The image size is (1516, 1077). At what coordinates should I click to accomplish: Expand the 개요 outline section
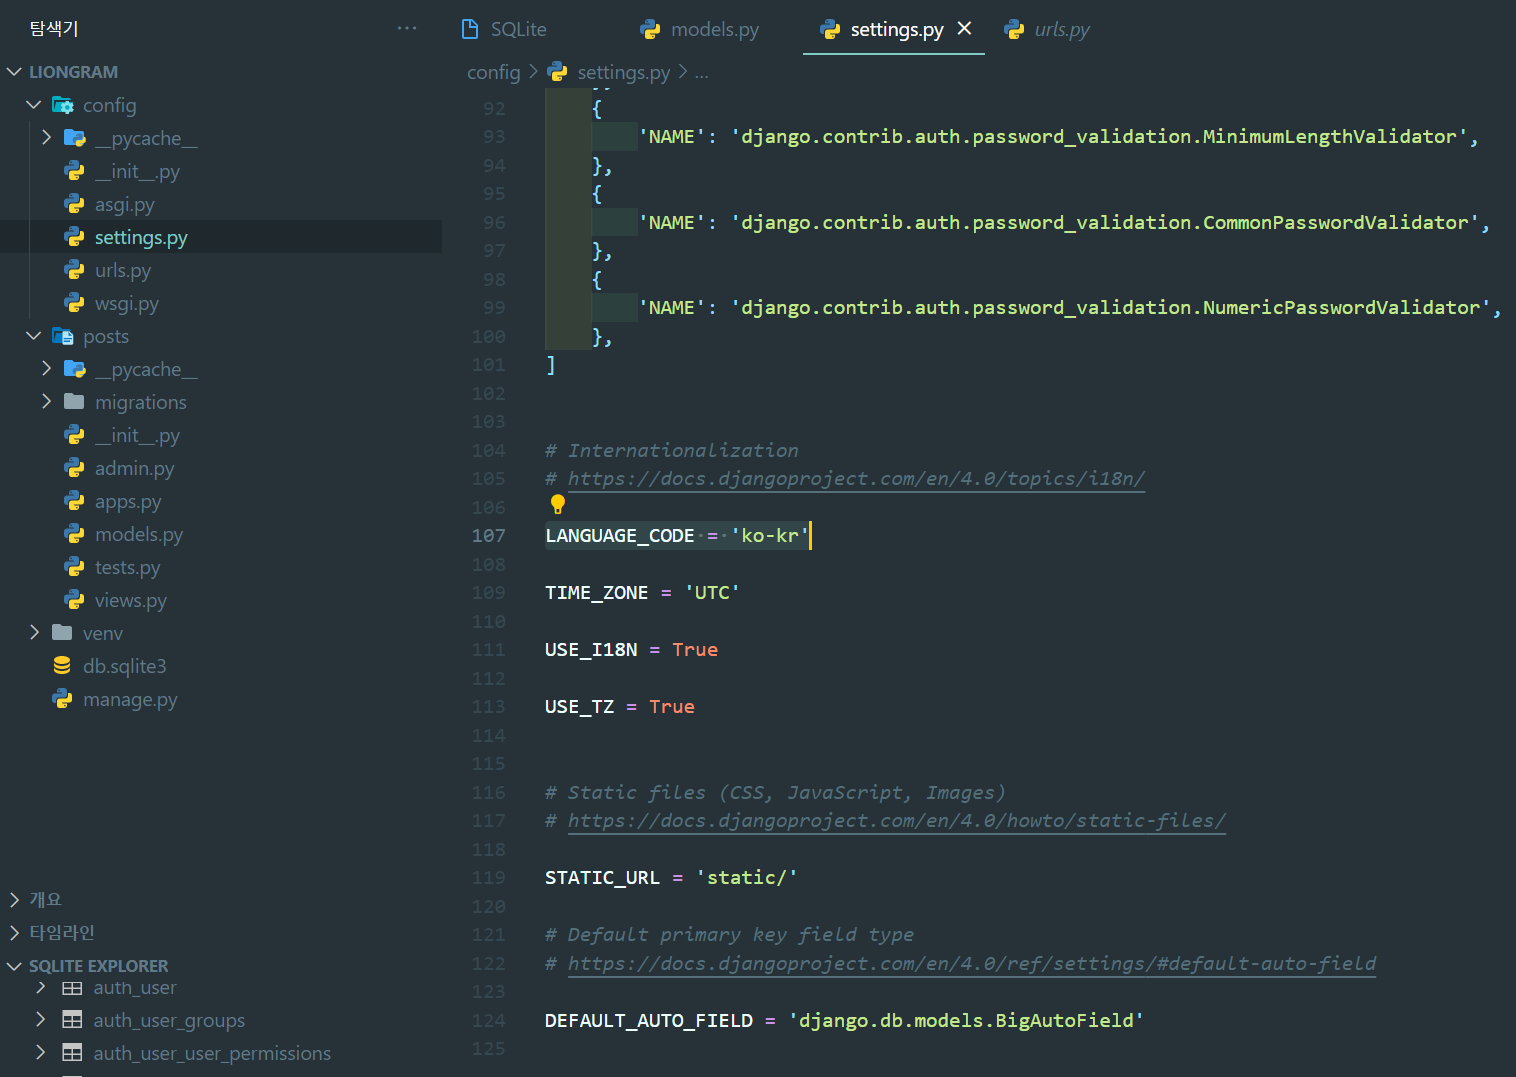(14, 900)
